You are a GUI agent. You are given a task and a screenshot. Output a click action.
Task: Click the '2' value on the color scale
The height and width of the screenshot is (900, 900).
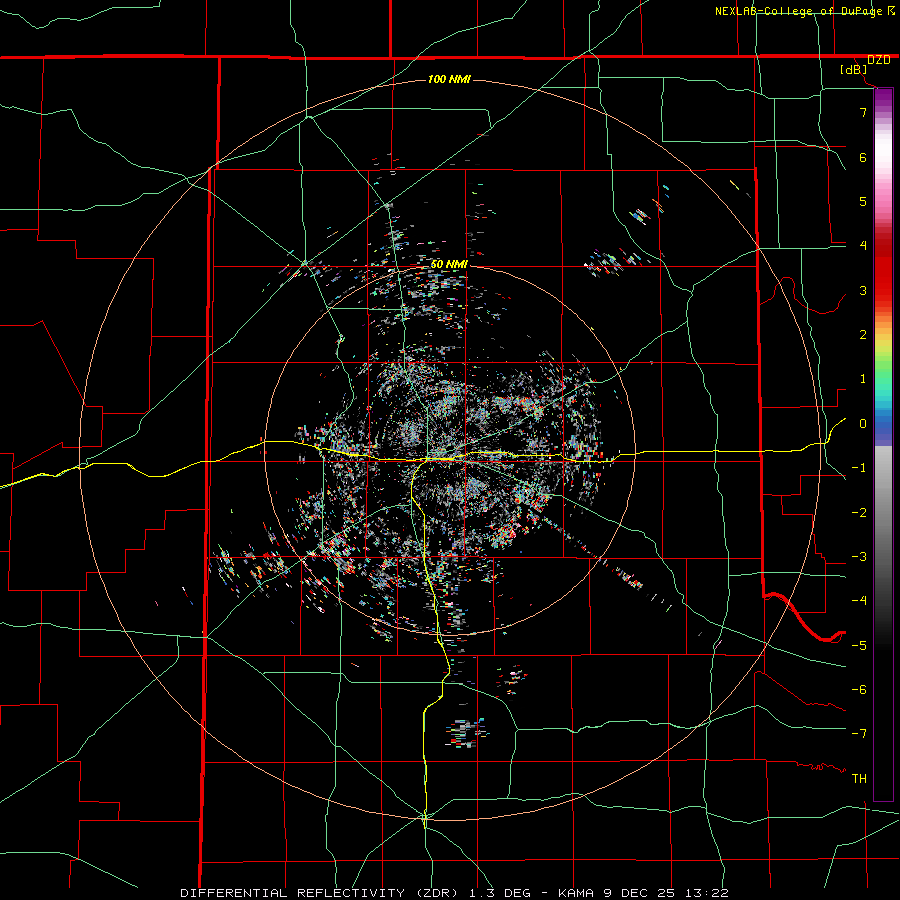pos(863,335)
